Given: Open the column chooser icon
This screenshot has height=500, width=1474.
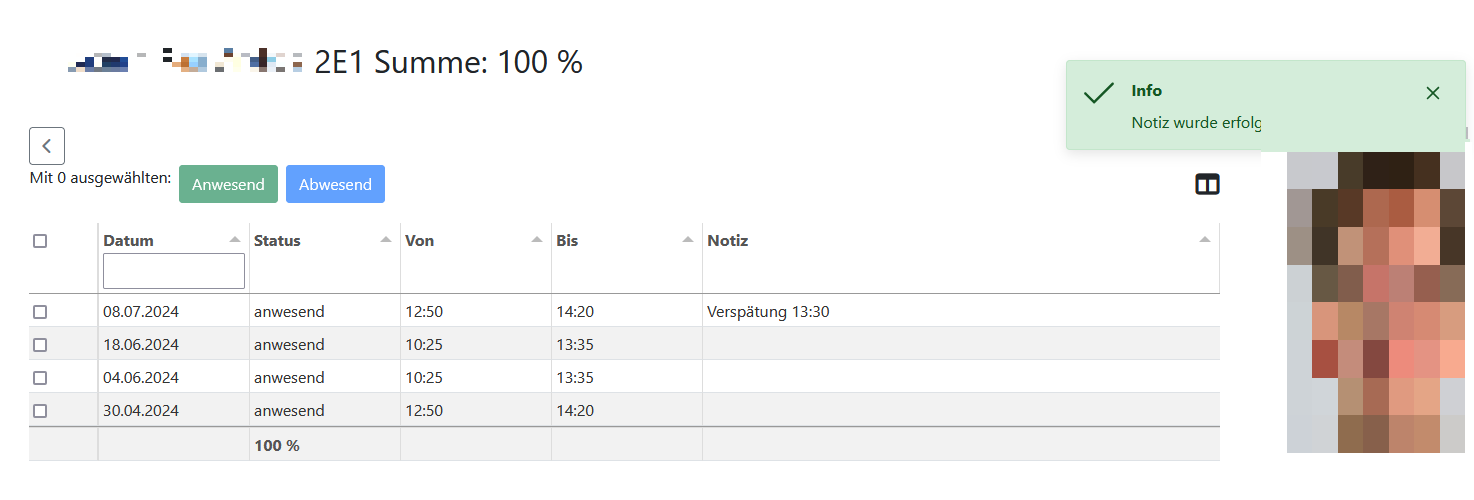Looking at the screenshot, I should pos(1207,184).
